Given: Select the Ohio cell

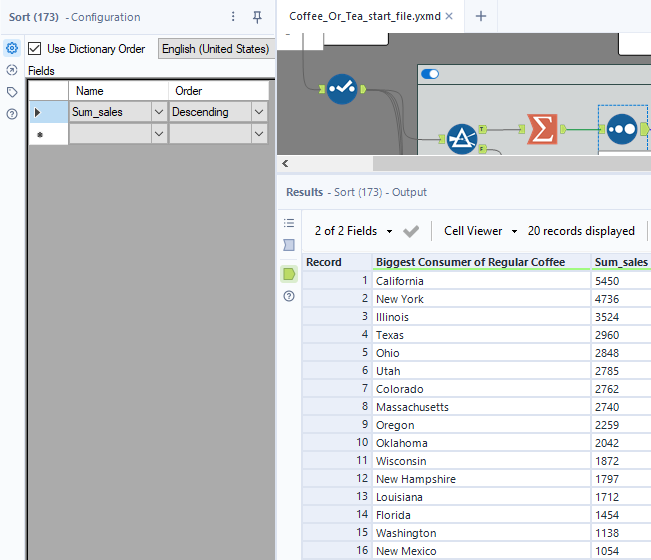Looking at the screenshot, I should tap(481, 353).
